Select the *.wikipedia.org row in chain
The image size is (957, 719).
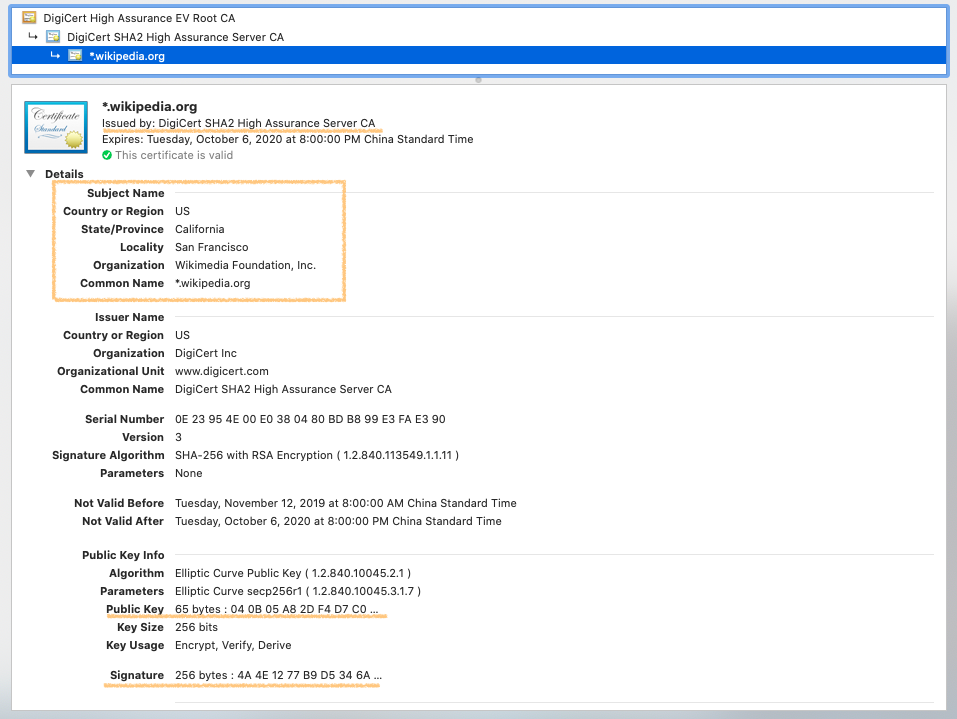pyautogui.click(x=478, y=56)
